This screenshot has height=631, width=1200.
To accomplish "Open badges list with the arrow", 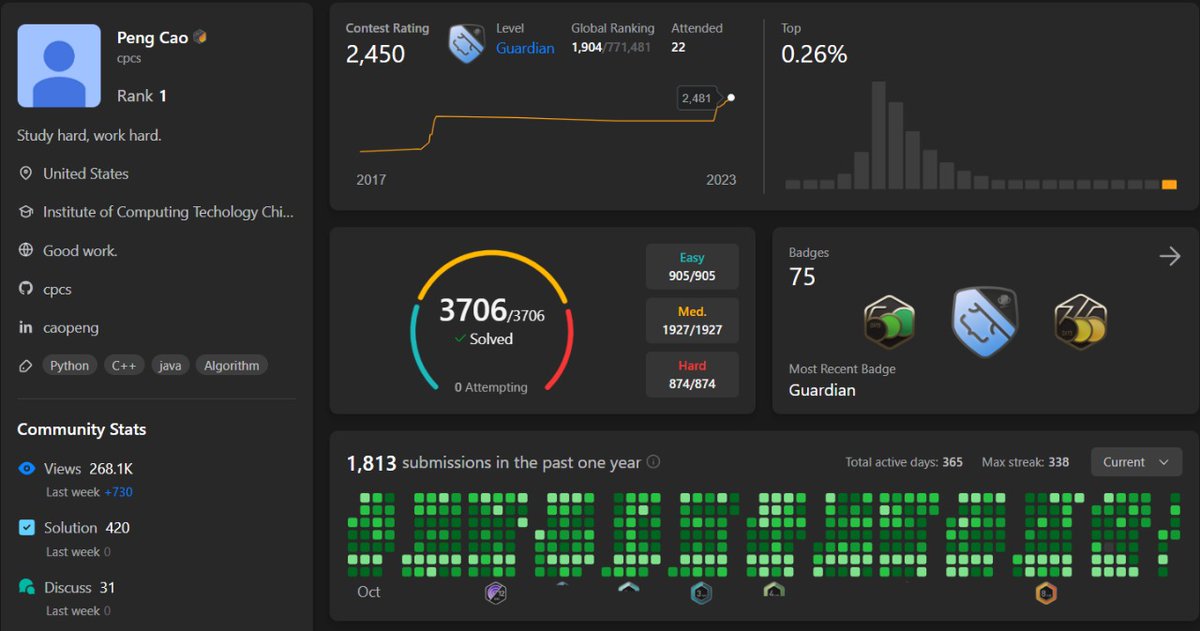I will (x=1169, y=257).
